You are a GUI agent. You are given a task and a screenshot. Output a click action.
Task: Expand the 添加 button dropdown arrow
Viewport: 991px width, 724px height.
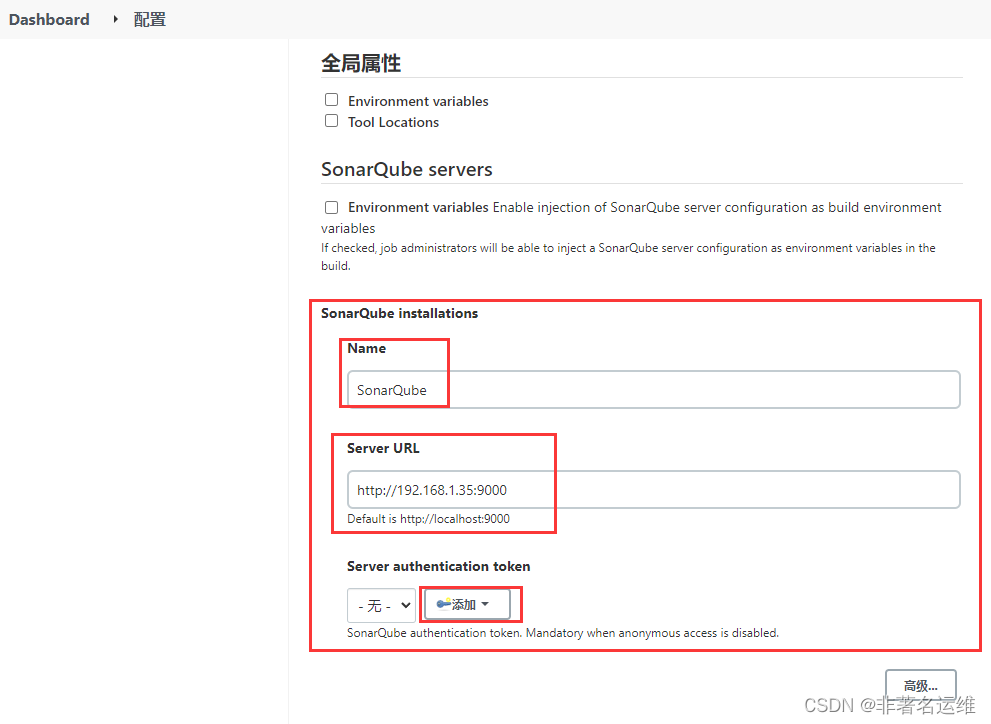click(485, 605)
